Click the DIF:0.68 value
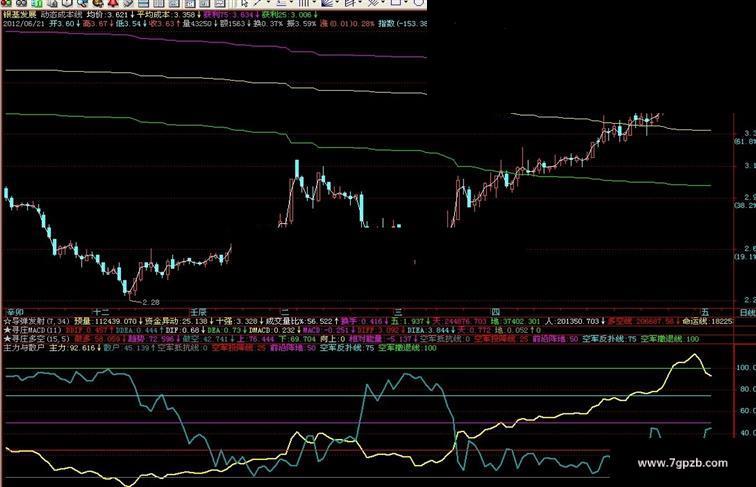This screenshot has width=756, height=487. (183, 330)
